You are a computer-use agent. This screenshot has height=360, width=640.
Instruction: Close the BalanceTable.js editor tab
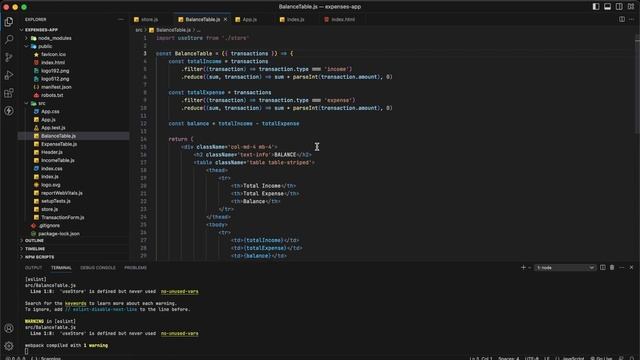pos(225,19)
